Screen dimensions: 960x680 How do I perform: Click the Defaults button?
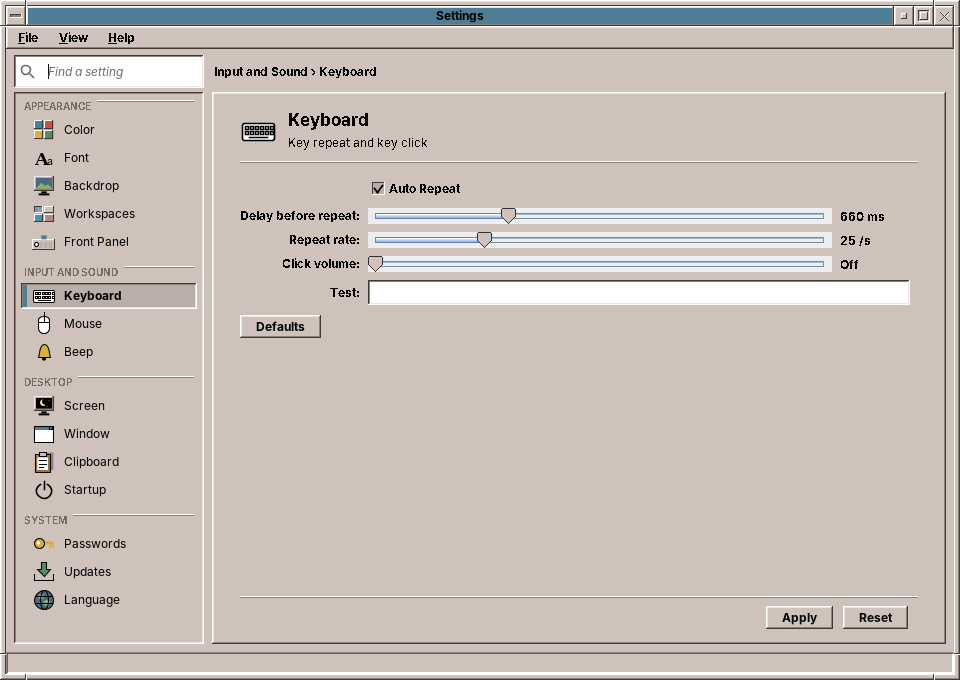click(280, 327)
